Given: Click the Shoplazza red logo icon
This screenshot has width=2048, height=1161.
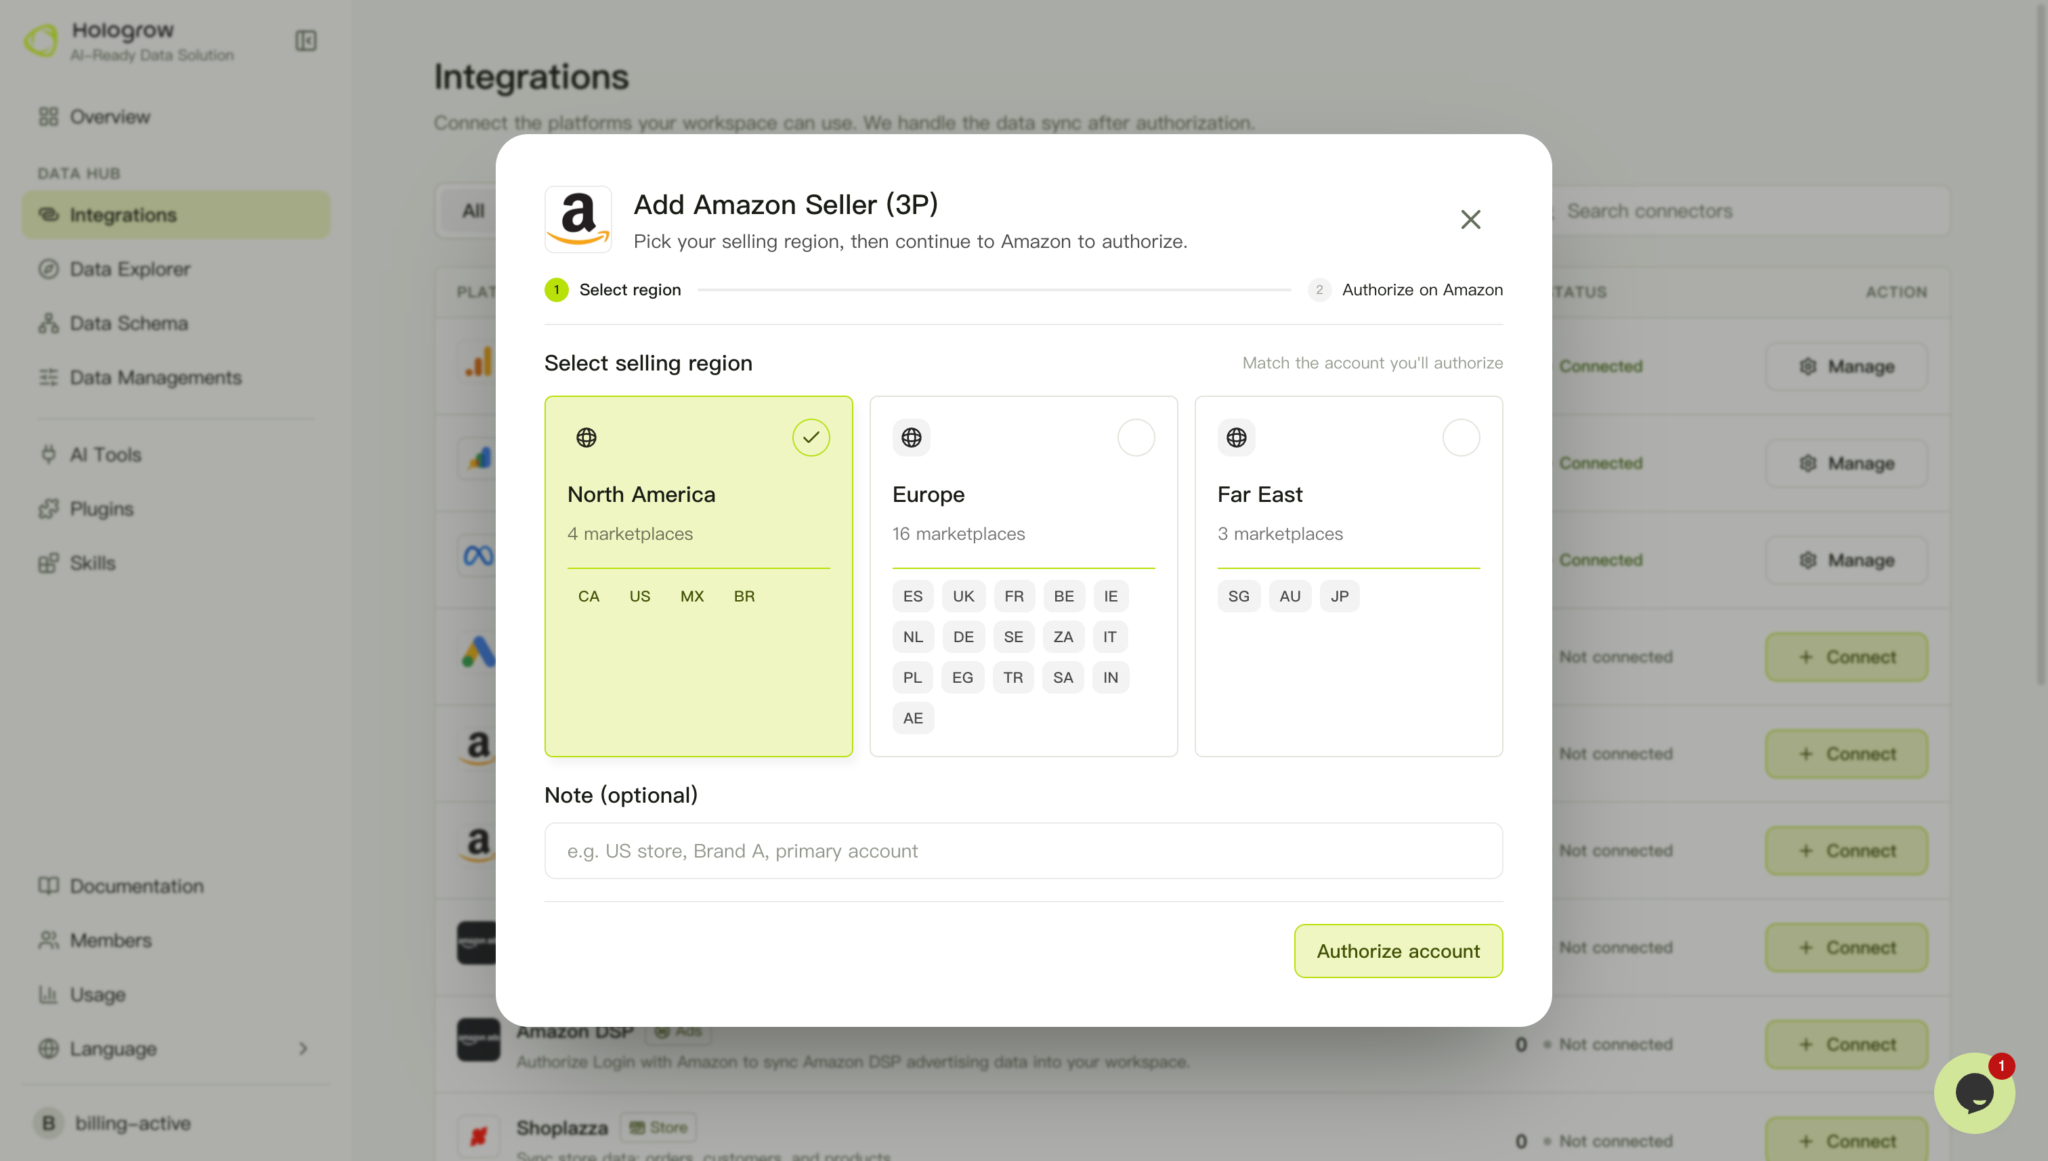Looking at the screenshot, I should (478, 1136).
